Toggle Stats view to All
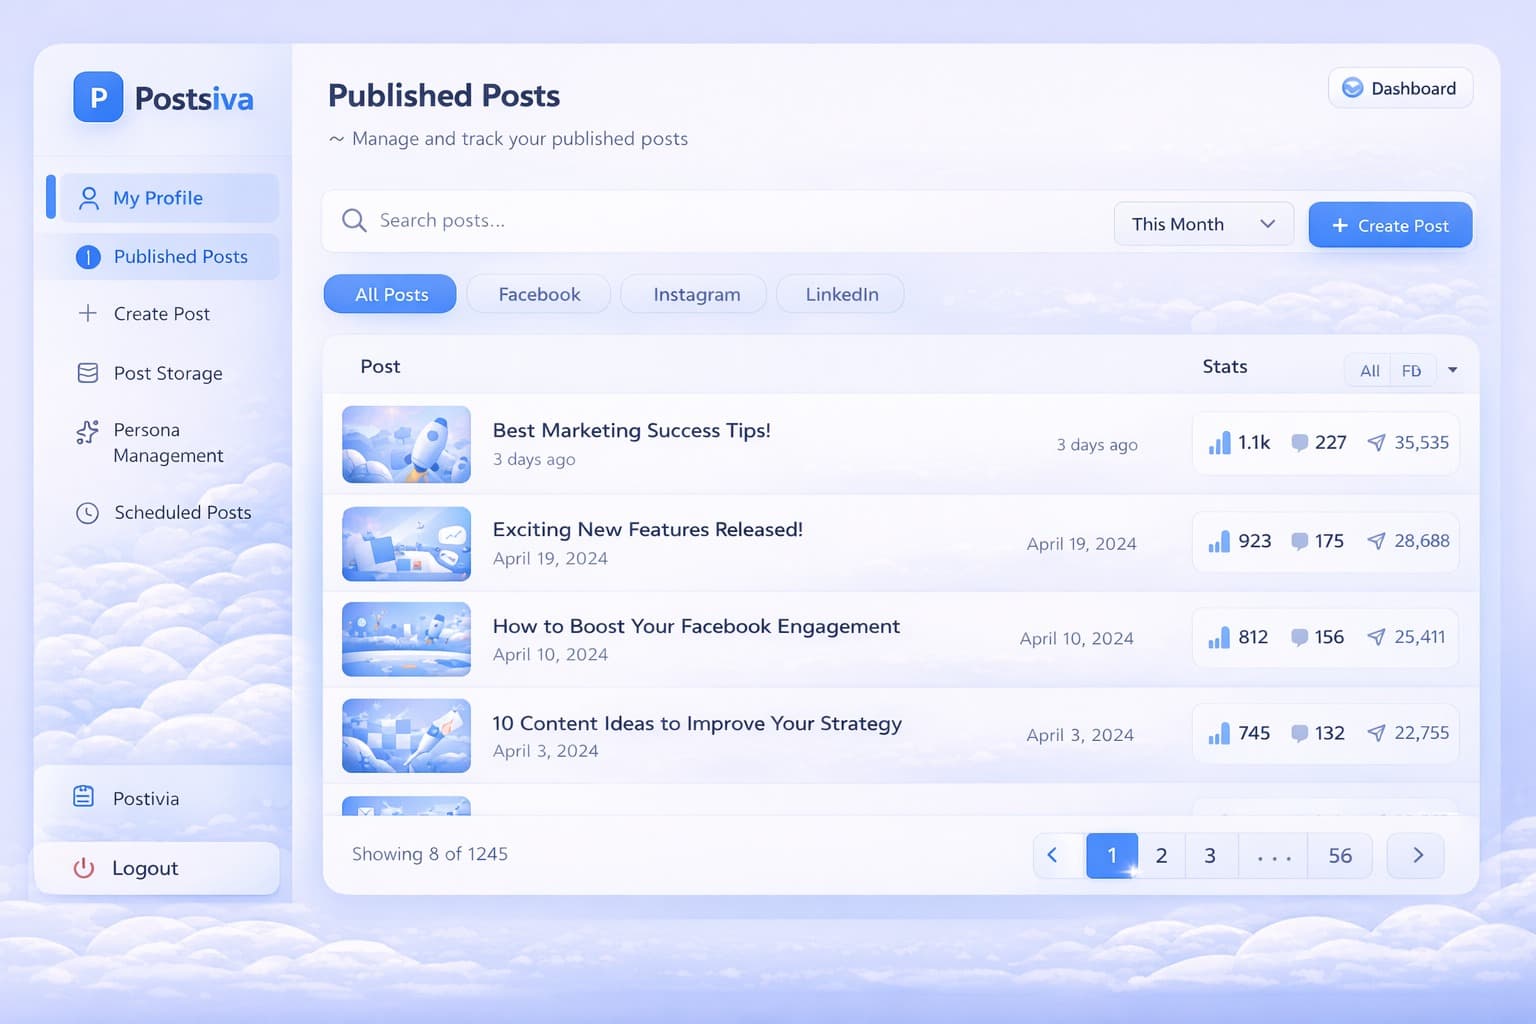This screenshot has width=1536, height=1024. pyautogui.click(x=1369, y=371)
